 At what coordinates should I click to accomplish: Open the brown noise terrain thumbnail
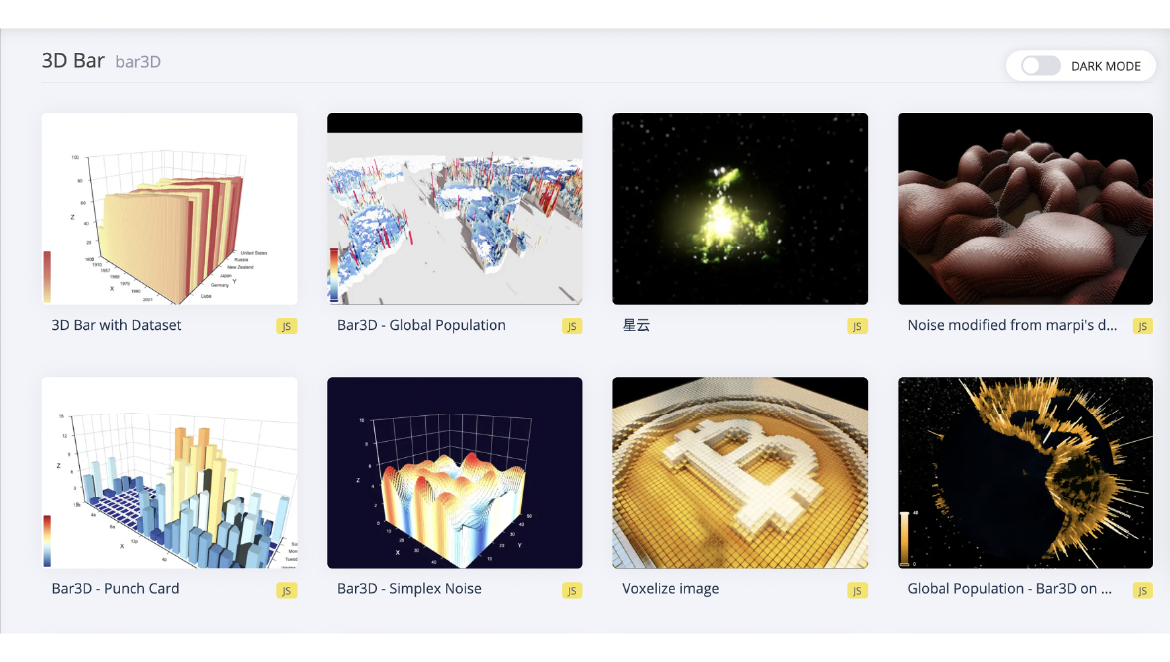pyautogui.click(x=1025, y=209)
